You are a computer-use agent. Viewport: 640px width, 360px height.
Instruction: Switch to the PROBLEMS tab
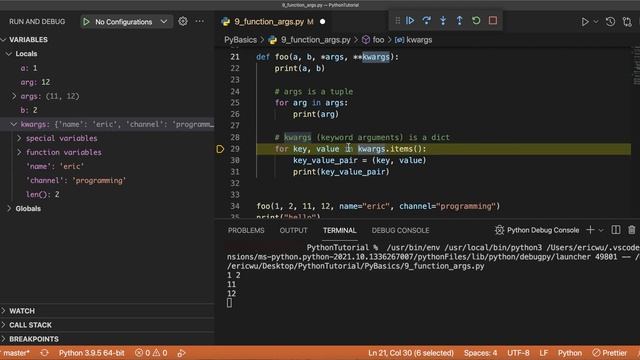pos(246,230)
